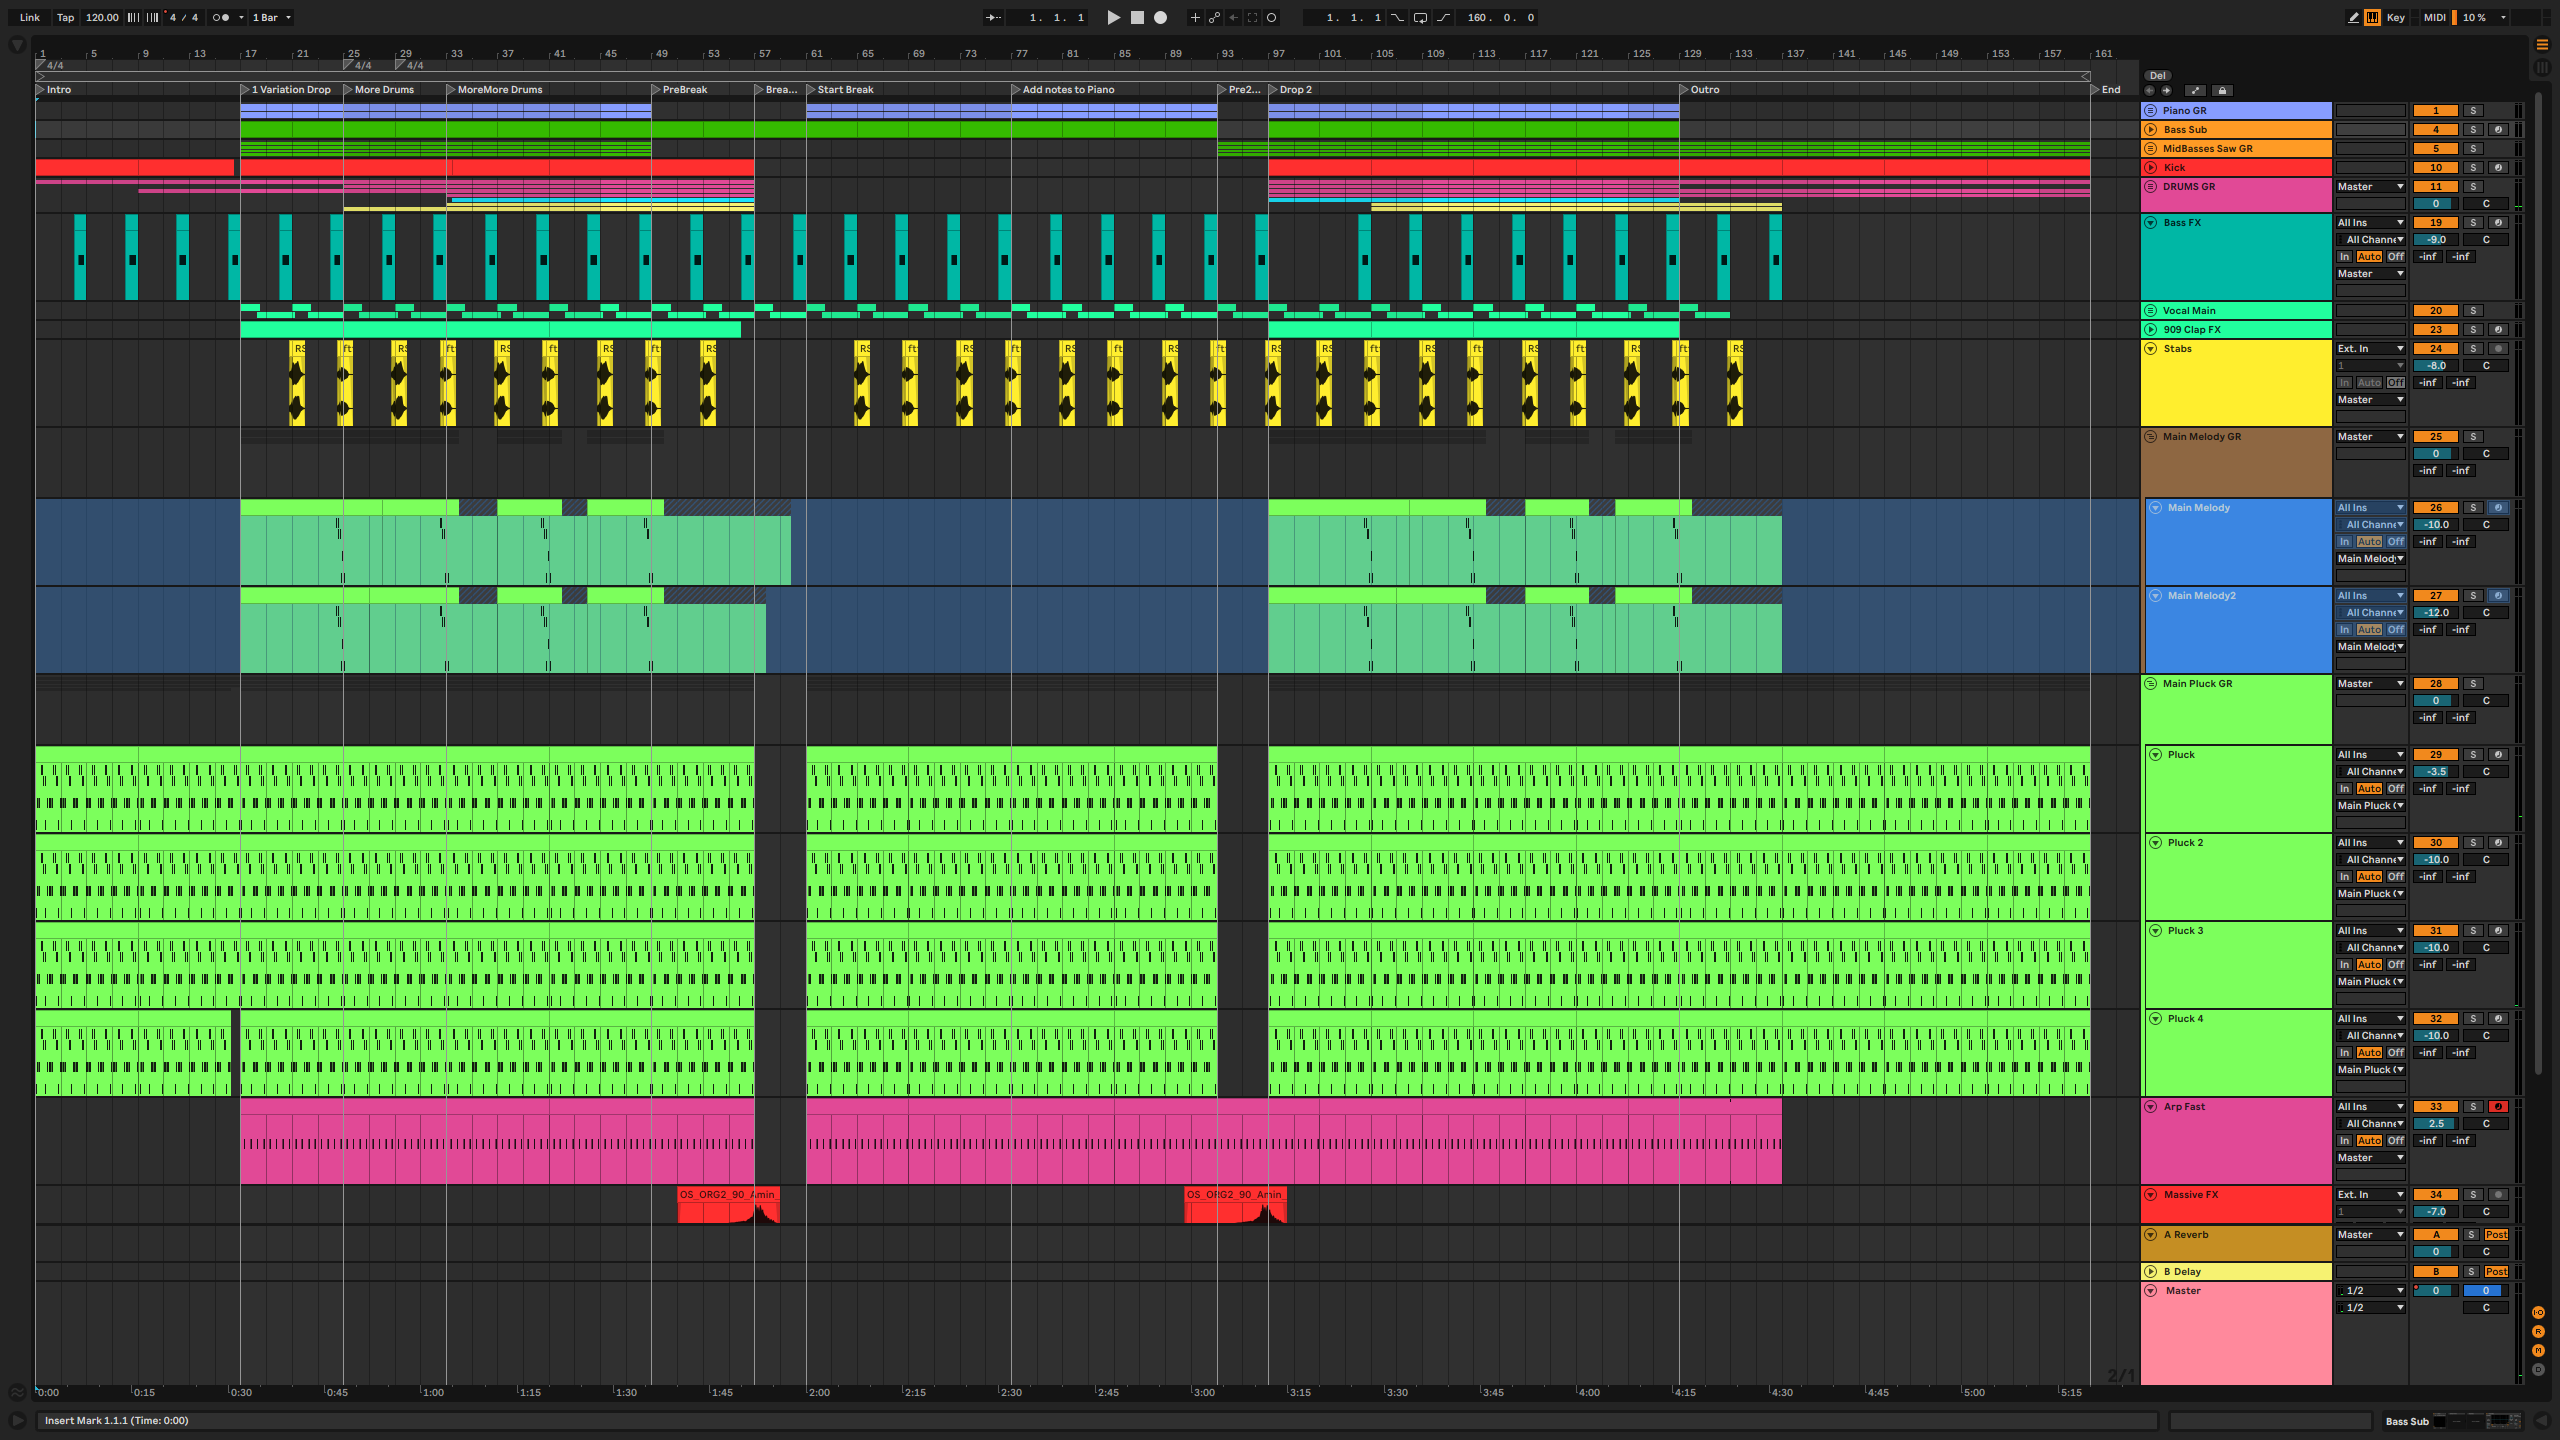Viewport: 2560px width, 1440px height.
Task: Arm the Arp Fast track for recording
Action: coord(2497,1107)
